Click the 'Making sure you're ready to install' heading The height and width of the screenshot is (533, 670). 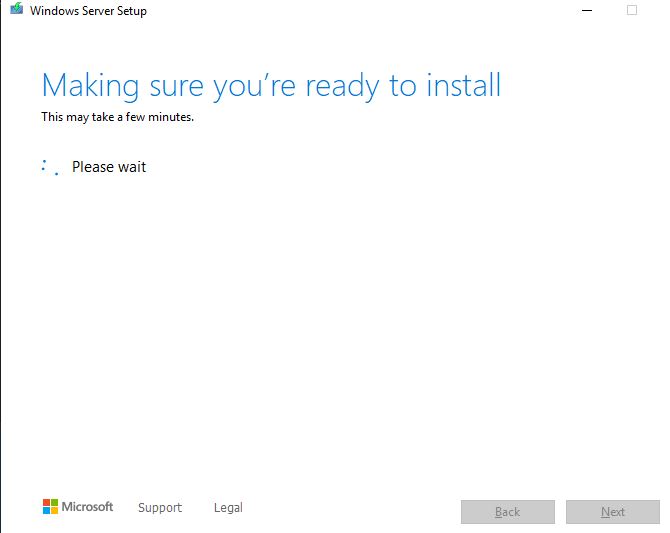270,86
